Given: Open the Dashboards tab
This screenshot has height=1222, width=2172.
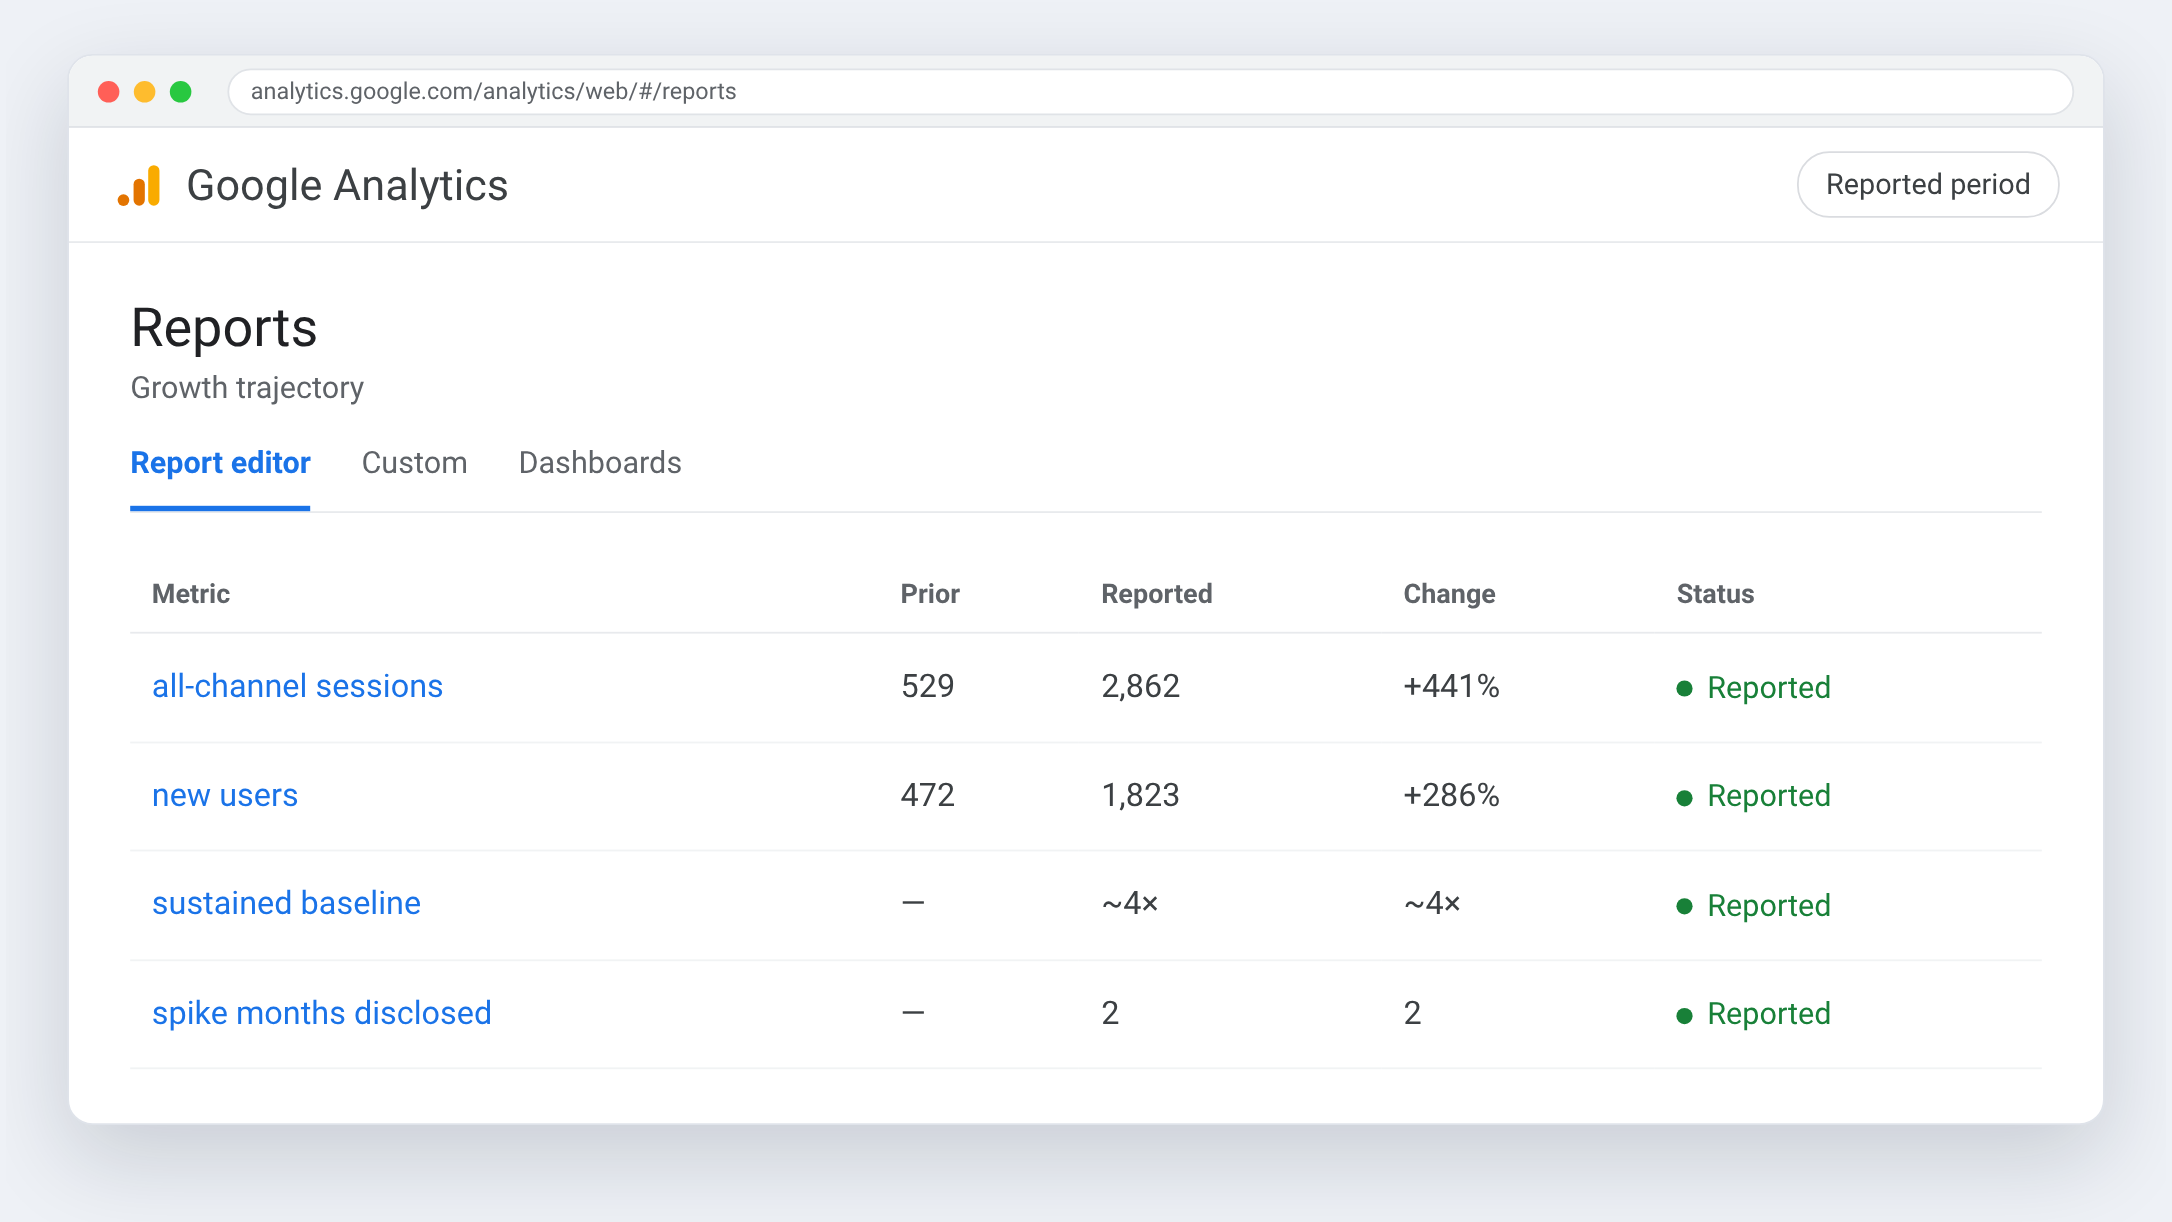Looking at the screenshot, I should click(x=600, y=463).
